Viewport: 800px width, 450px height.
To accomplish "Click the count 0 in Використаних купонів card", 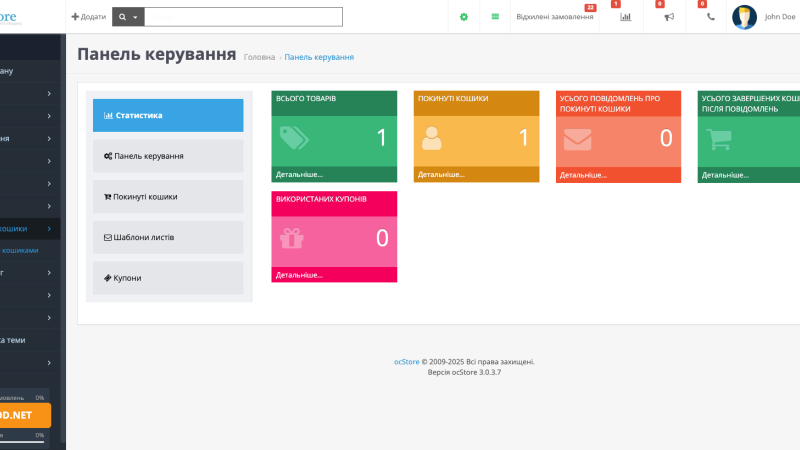I will point(382,238).
